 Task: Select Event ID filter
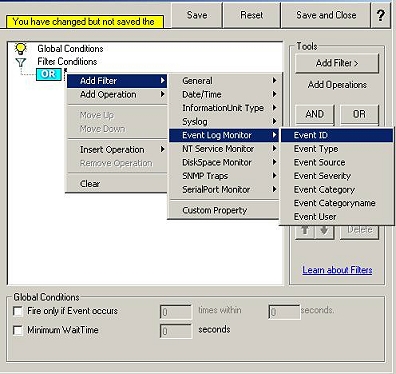tap(337, 135)
